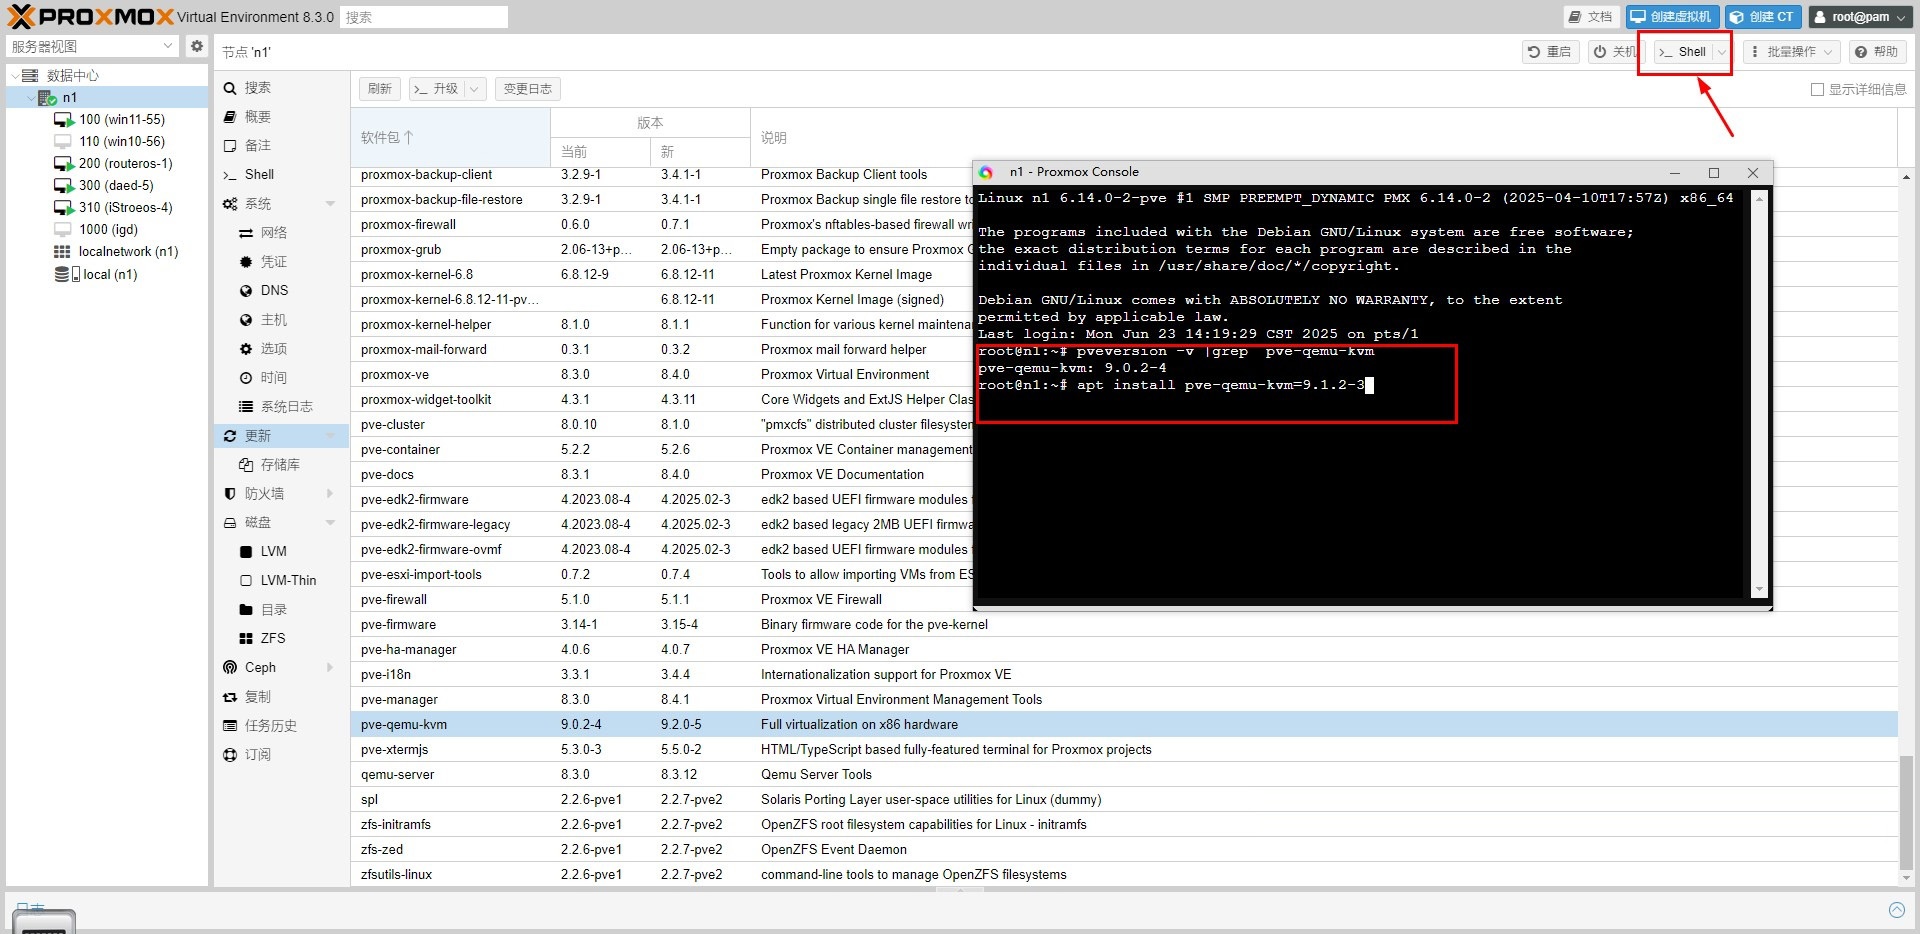This screenshot has width=1920, height=934.
Task: Open Shell button dropdown arrow
Action: pos(1722,51)
